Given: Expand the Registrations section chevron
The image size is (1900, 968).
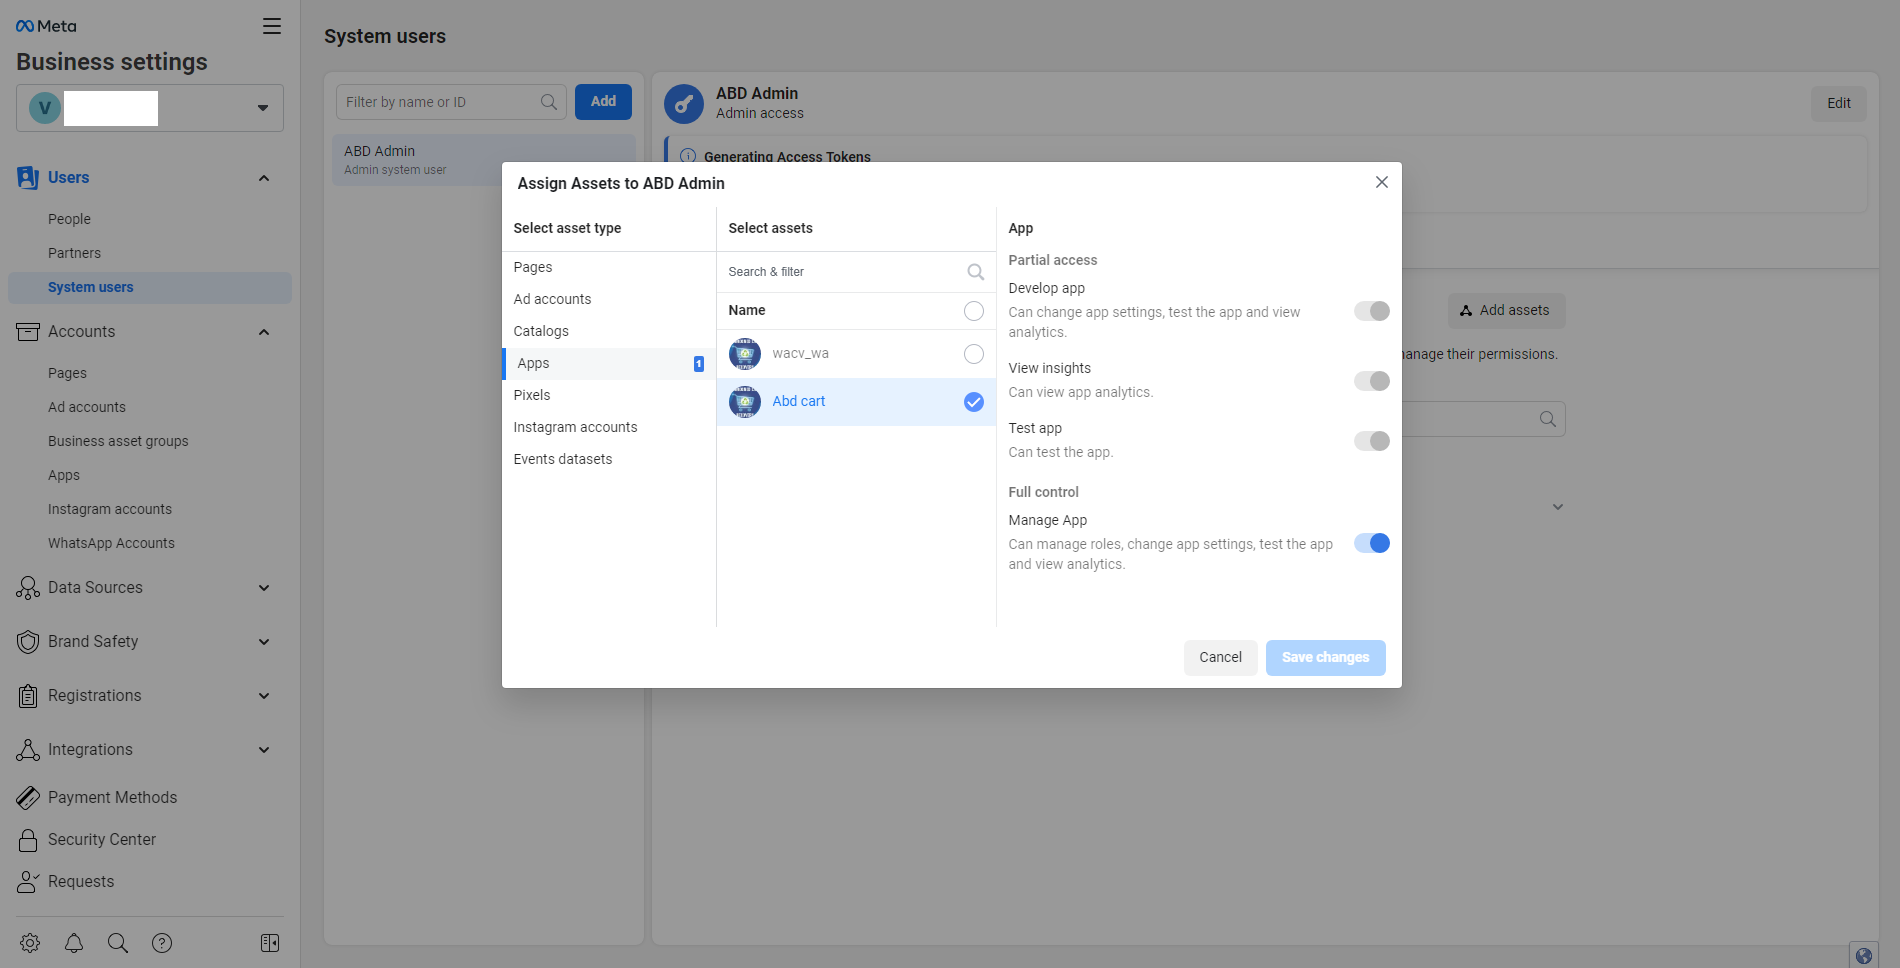Looking at the screenshot, I should tap(264, 696).
